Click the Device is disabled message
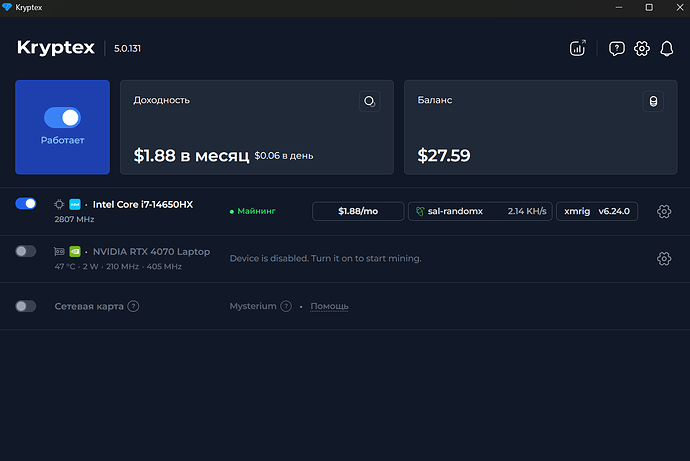This screenshot has height=461, width=690. pyautogui.click(x=325, y=259)
